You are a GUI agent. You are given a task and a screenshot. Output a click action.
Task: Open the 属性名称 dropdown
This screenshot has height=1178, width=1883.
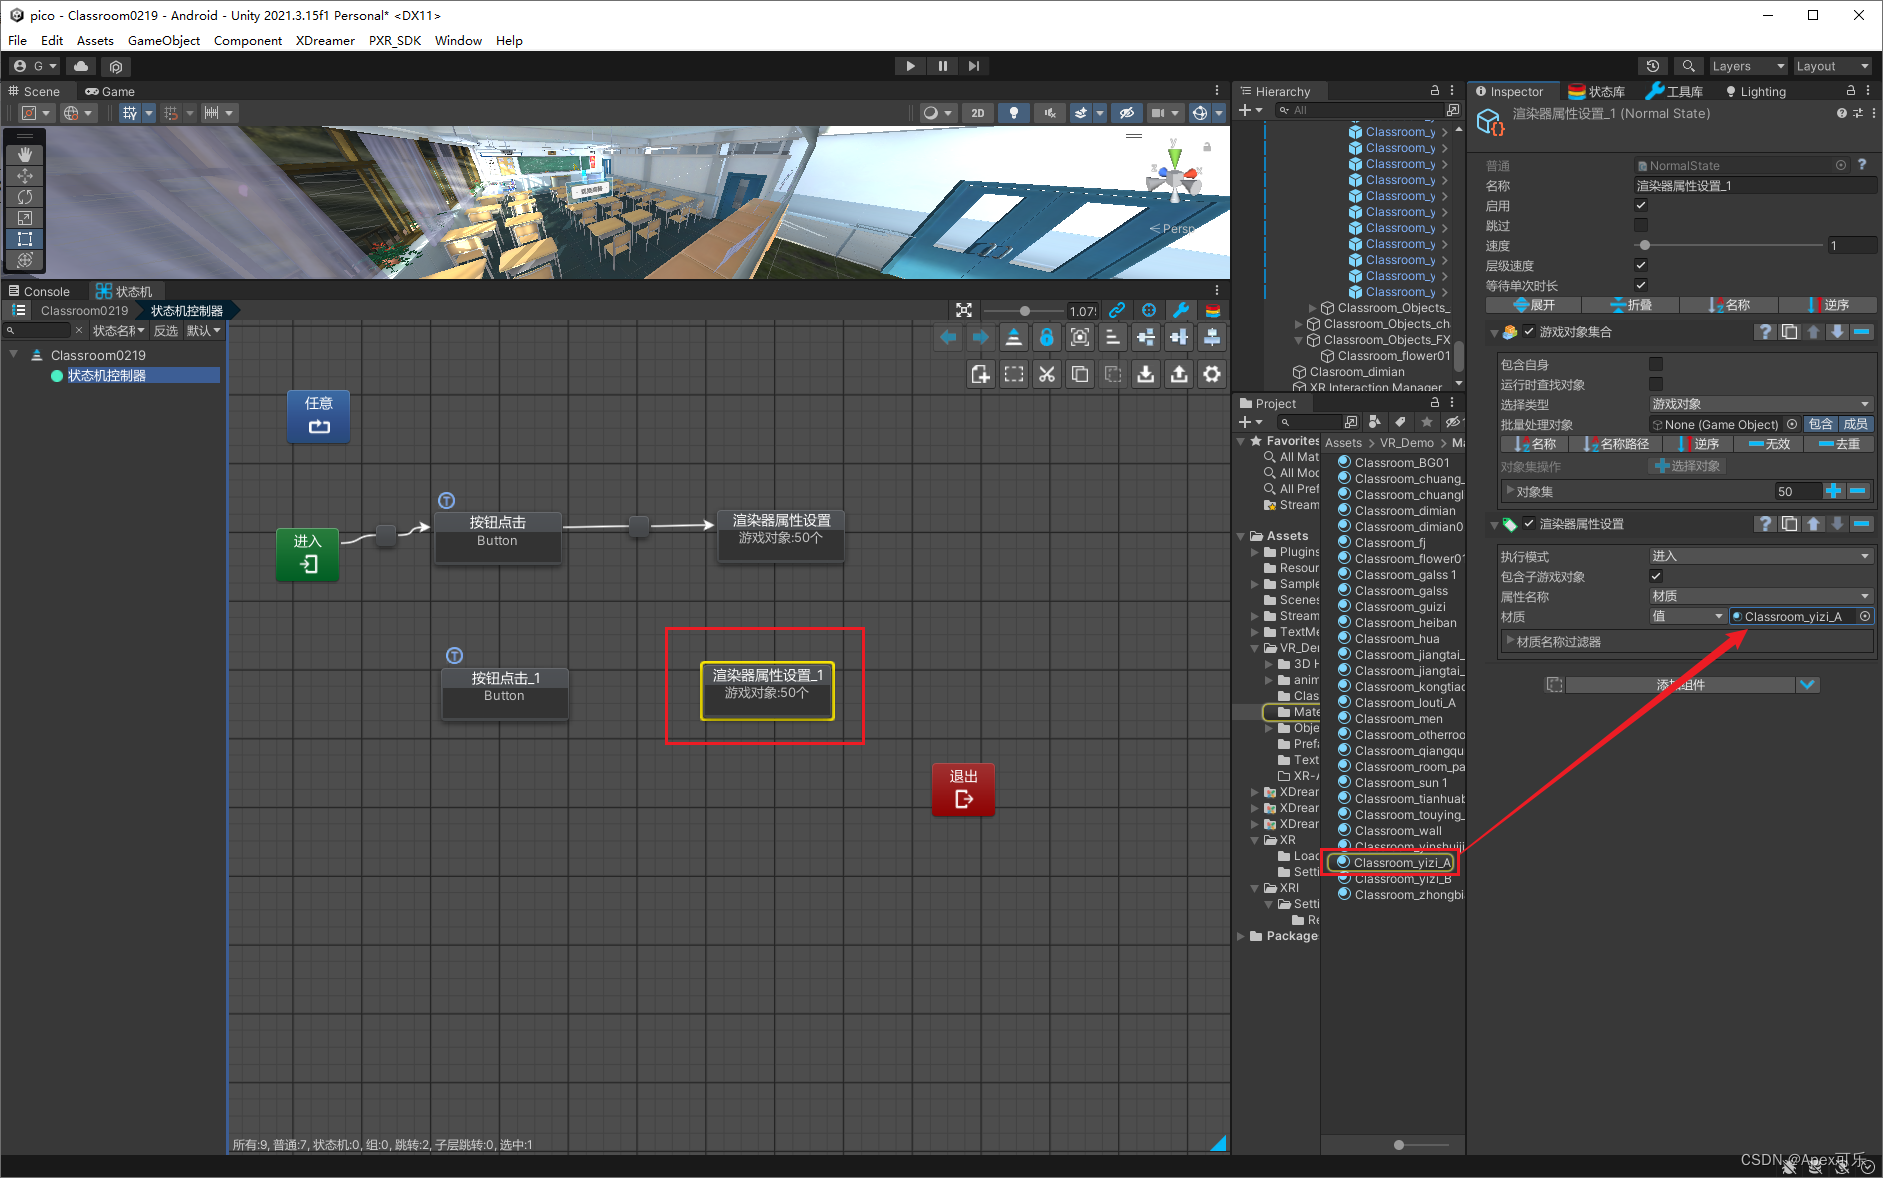[x=1760, y=596]
